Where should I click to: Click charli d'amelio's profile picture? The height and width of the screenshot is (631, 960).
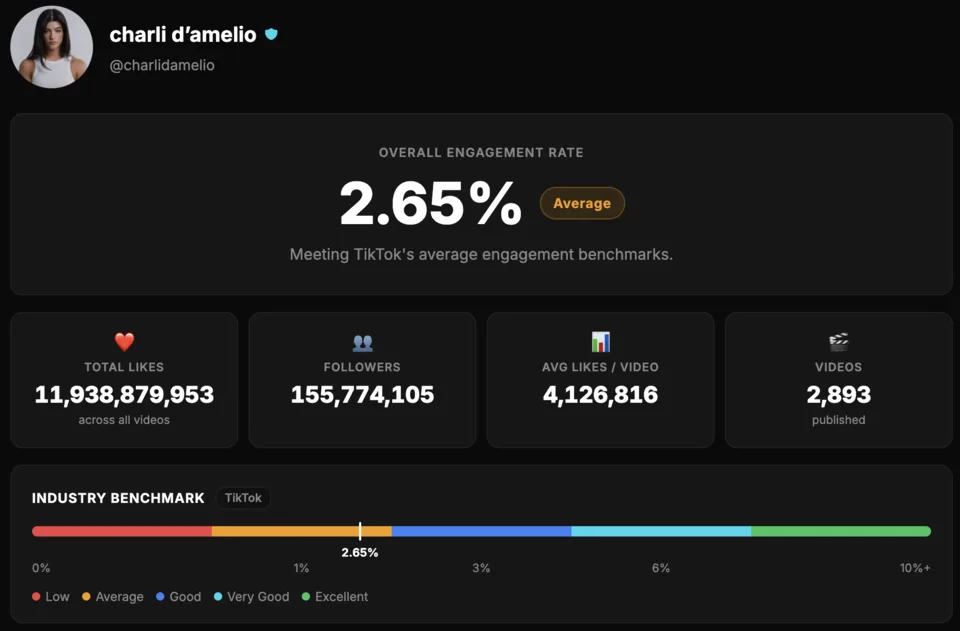[x=51, y=46]
